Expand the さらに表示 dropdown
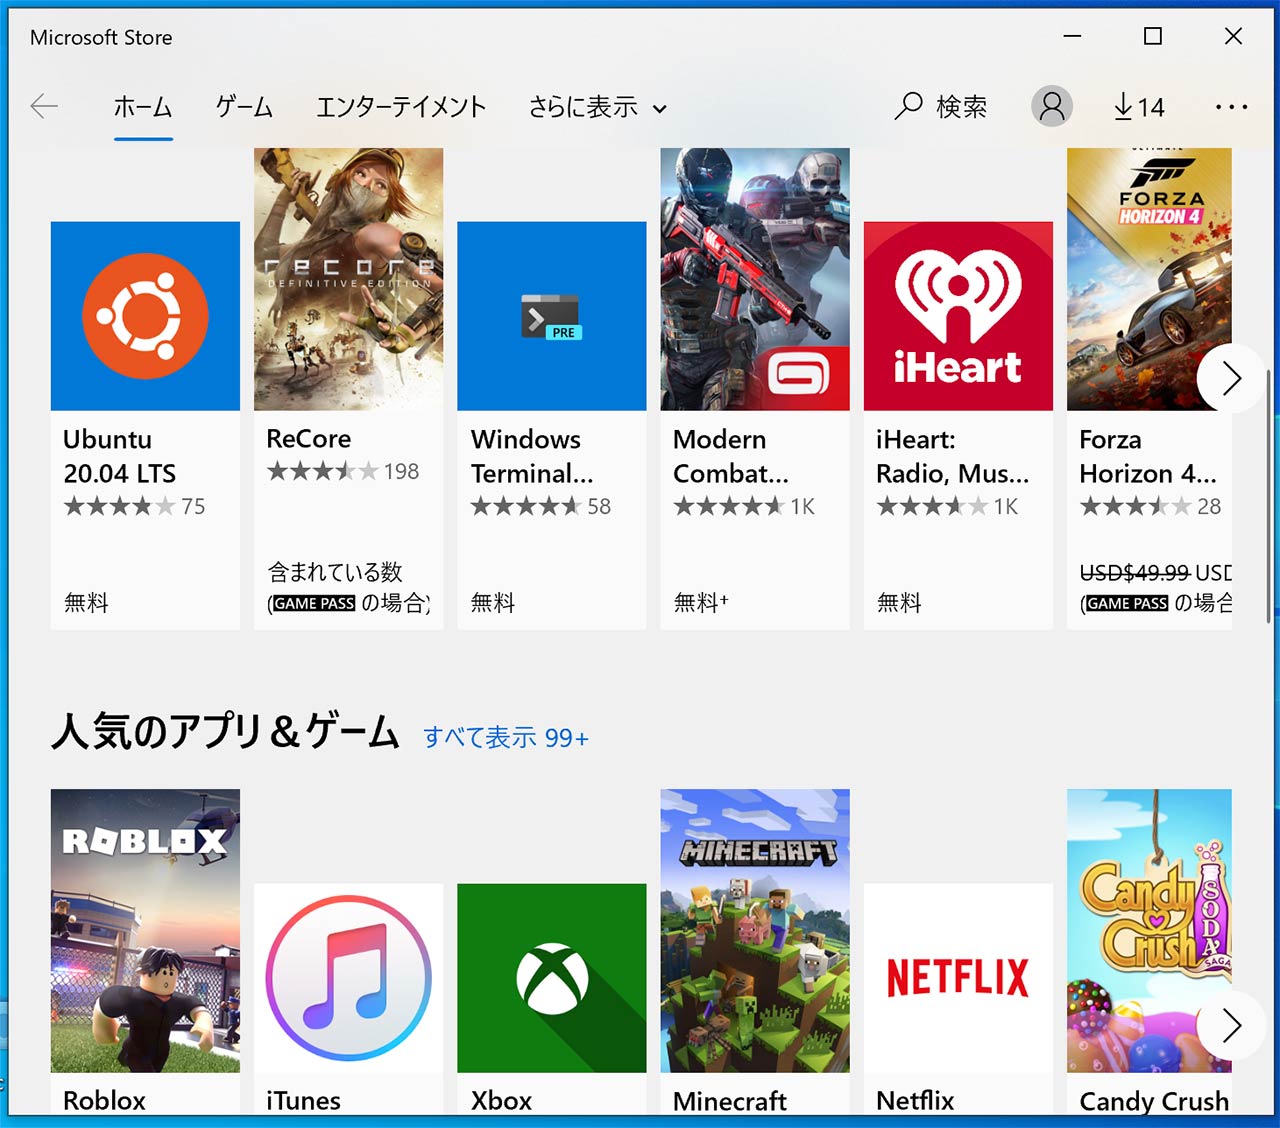 coord(597,106)
